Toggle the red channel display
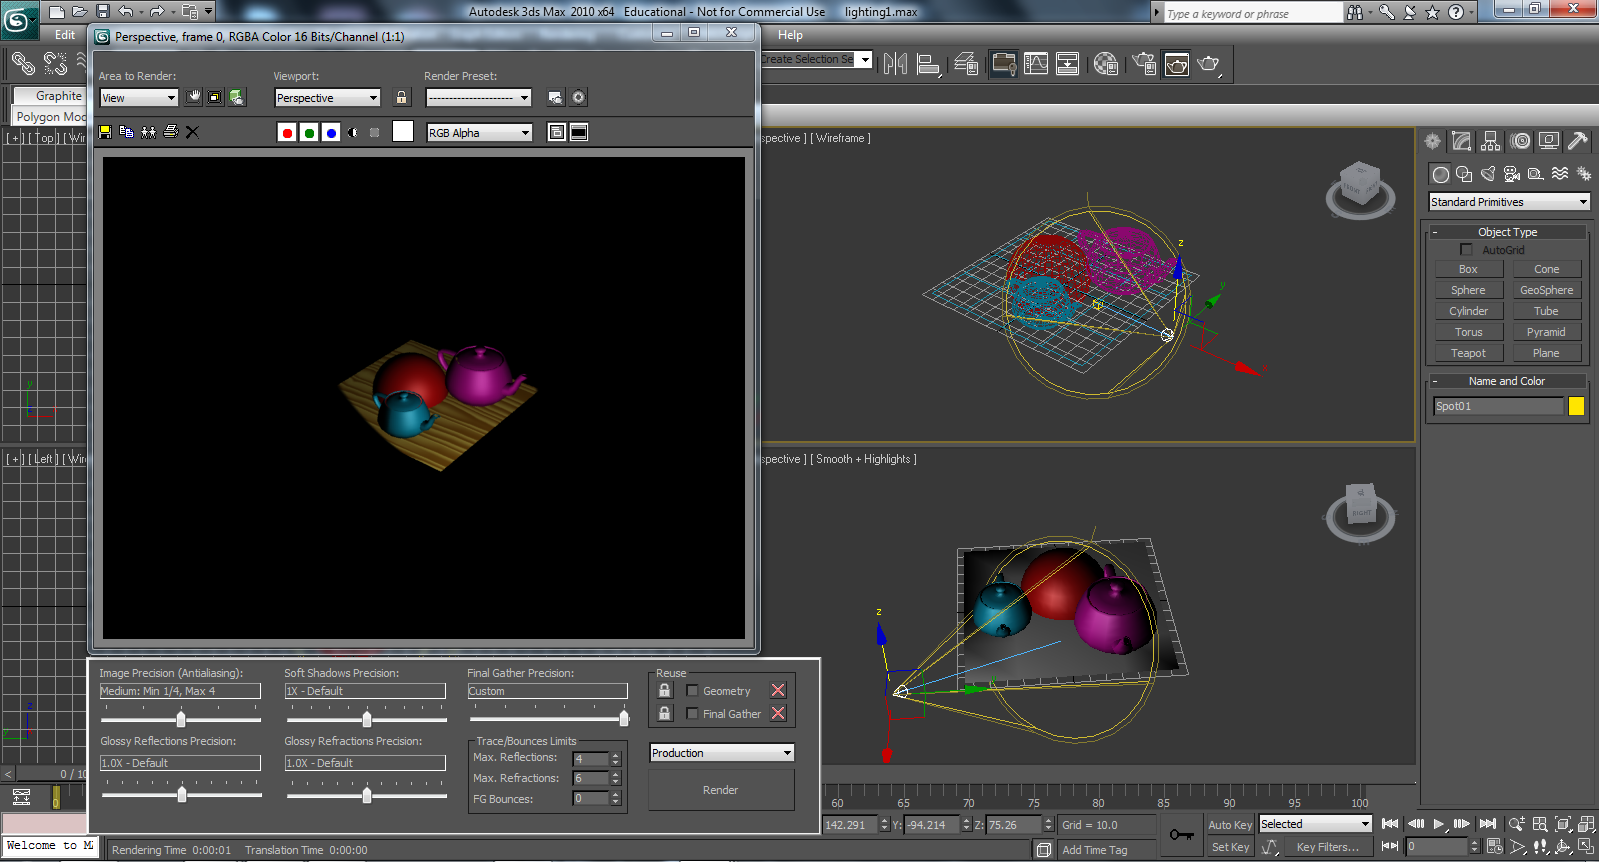This screenshot has width=1599, height=862. (x=287, y=132)
